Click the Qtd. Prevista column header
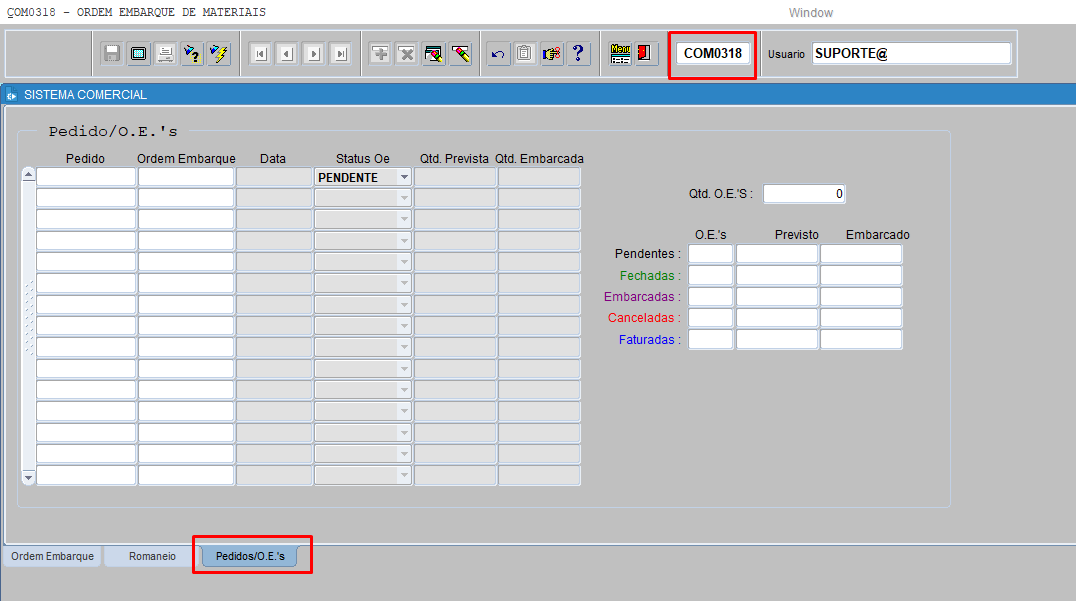1076x601 pixels. (454, 158)
